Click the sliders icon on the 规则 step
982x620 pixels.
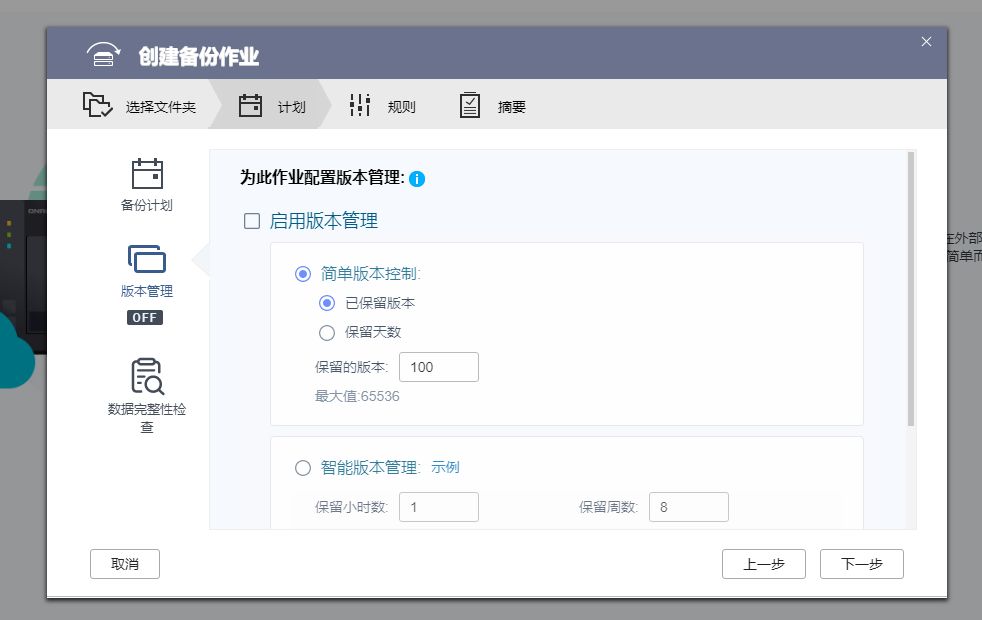point(358,104)
